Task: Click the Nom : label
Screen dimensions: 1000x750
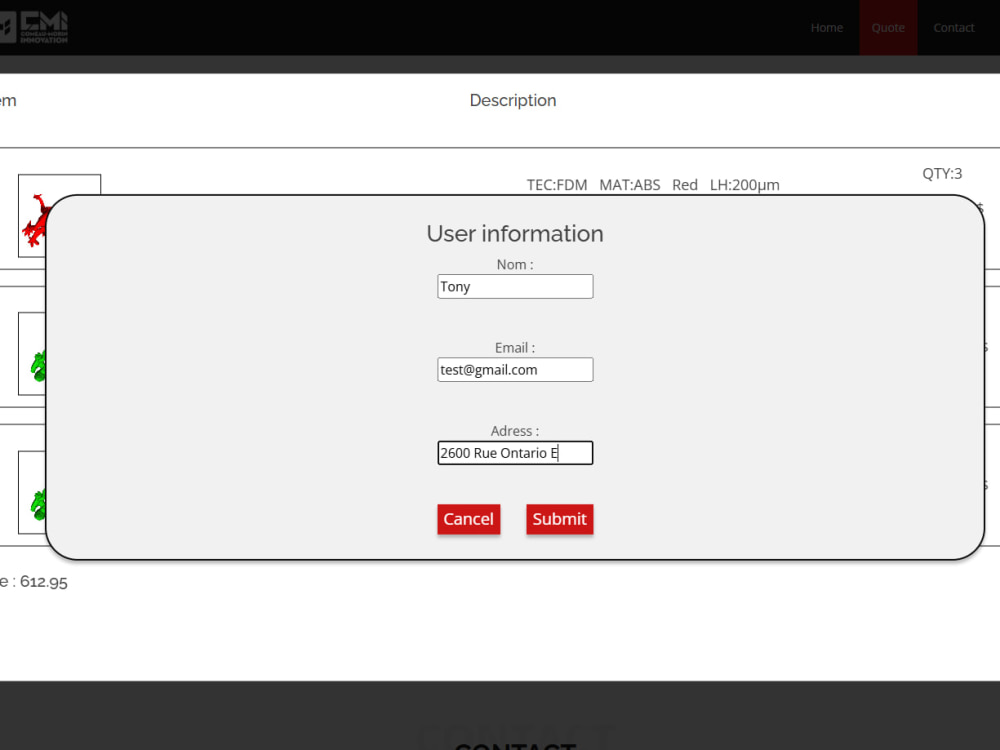Action: click(515, 264)
